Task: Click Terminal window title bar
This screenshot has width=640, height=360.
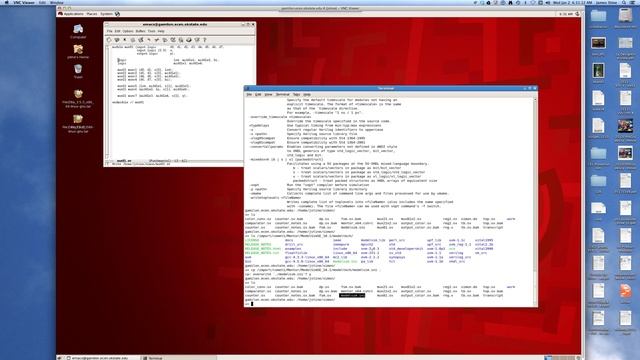Action: tap(385, 88)
